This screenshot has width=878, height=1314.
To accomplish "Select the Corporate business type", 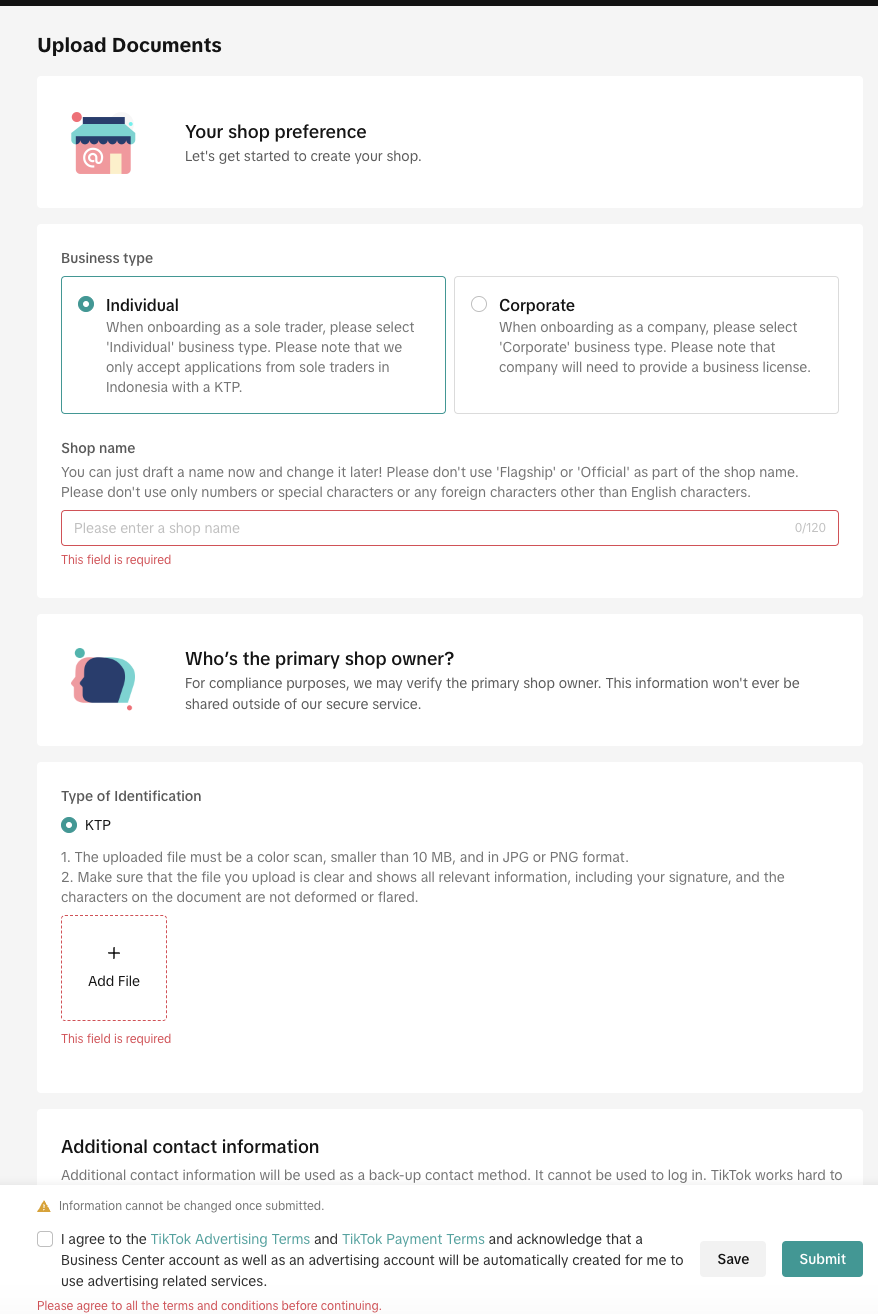I will (480, 305).
